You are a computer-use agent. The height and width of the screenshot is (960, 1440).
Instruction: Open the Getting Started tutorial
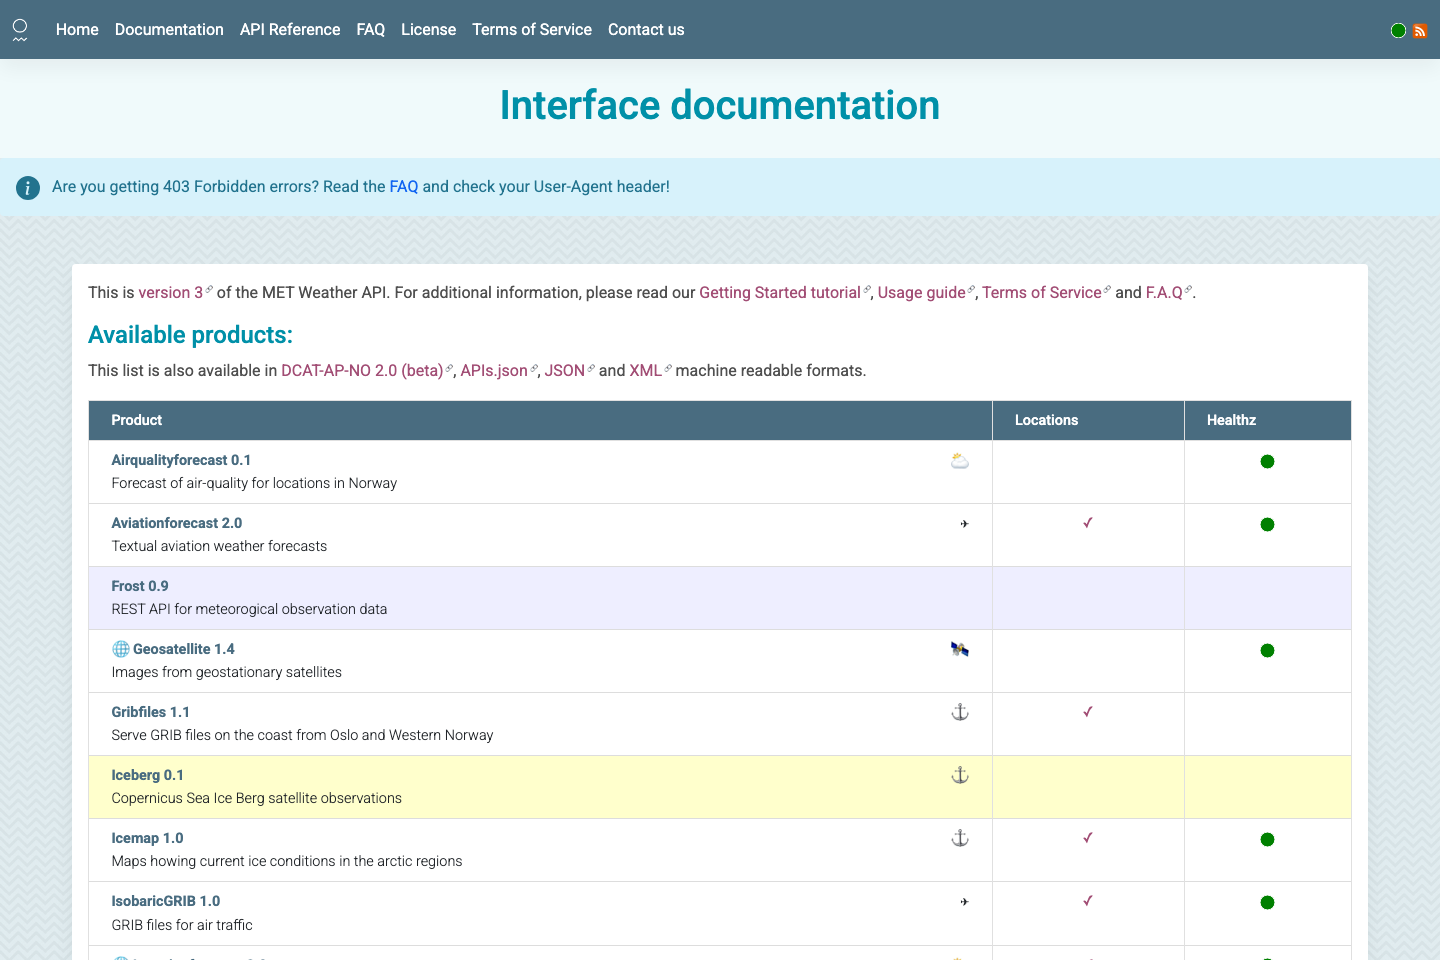pyautogui.click(x=779, y=292)
